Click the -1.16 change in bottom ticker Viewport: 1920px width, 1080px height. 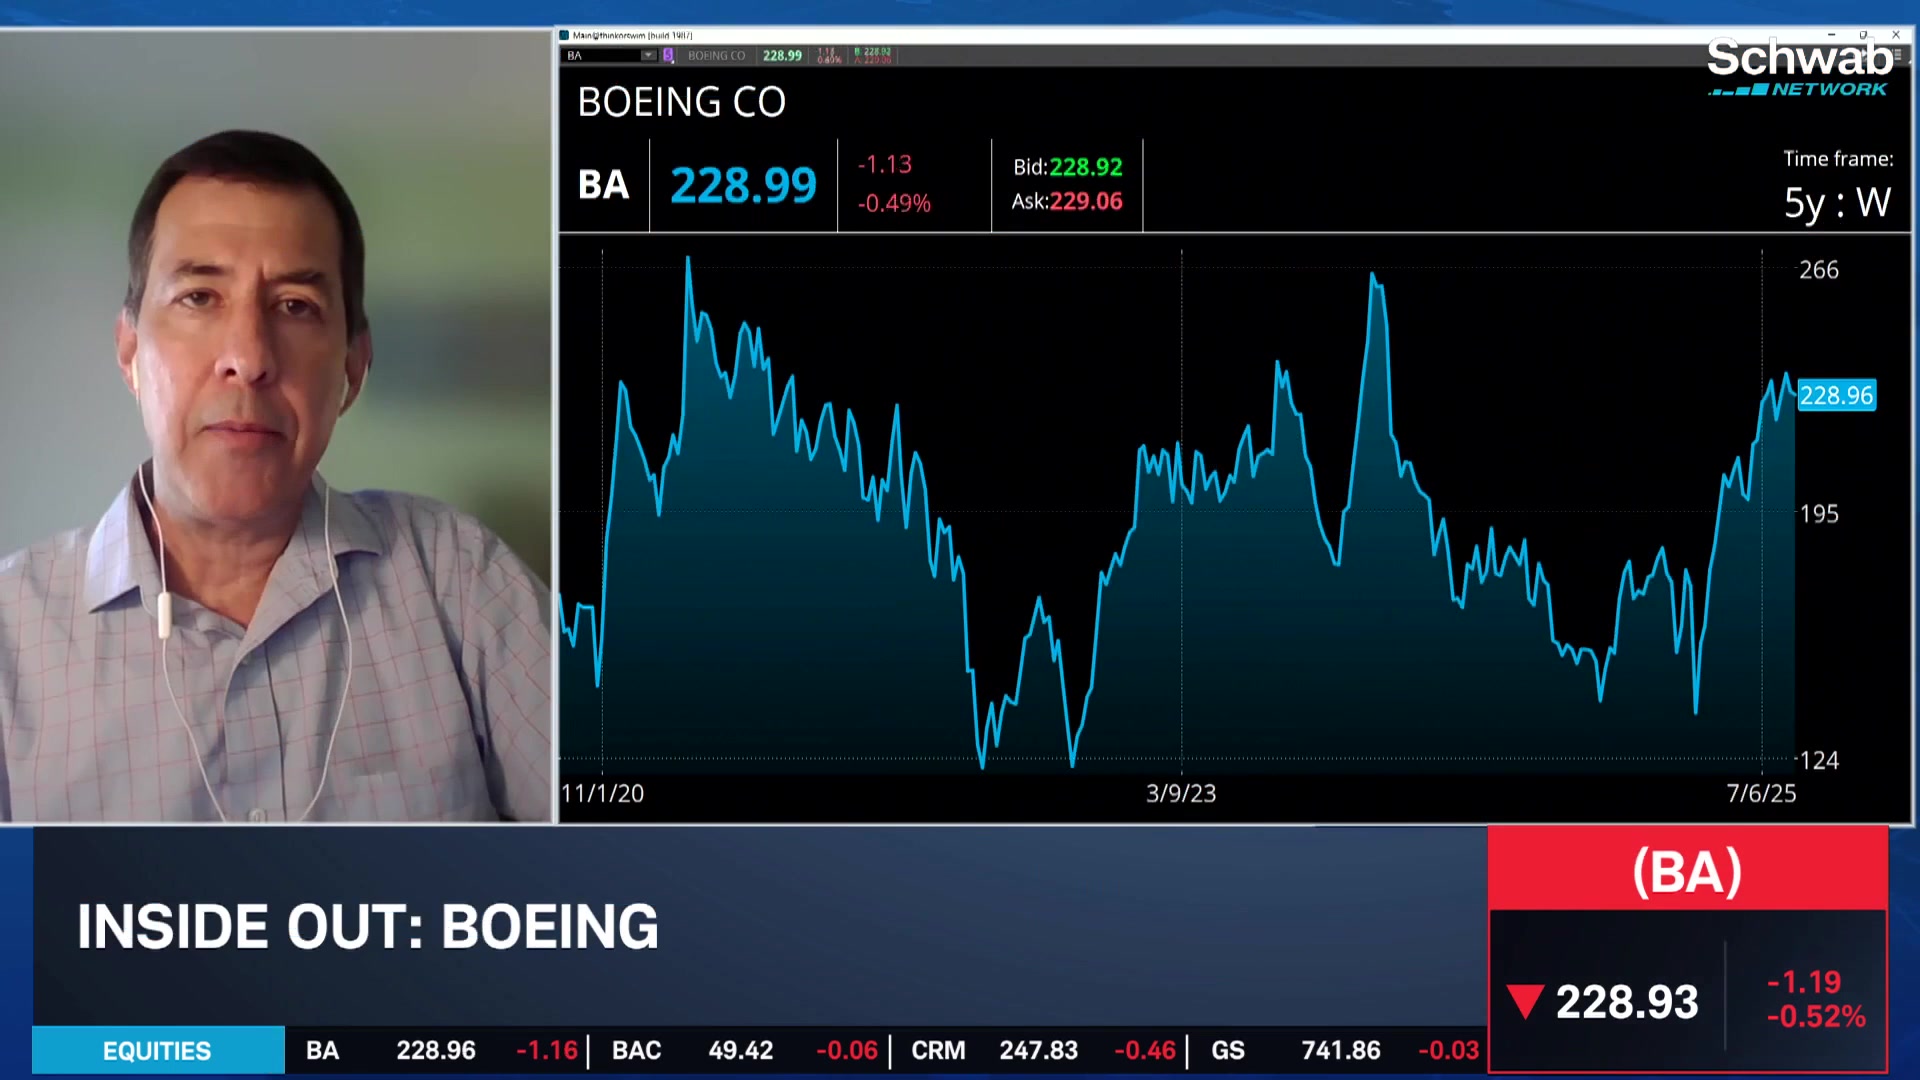pos(547,1051)
